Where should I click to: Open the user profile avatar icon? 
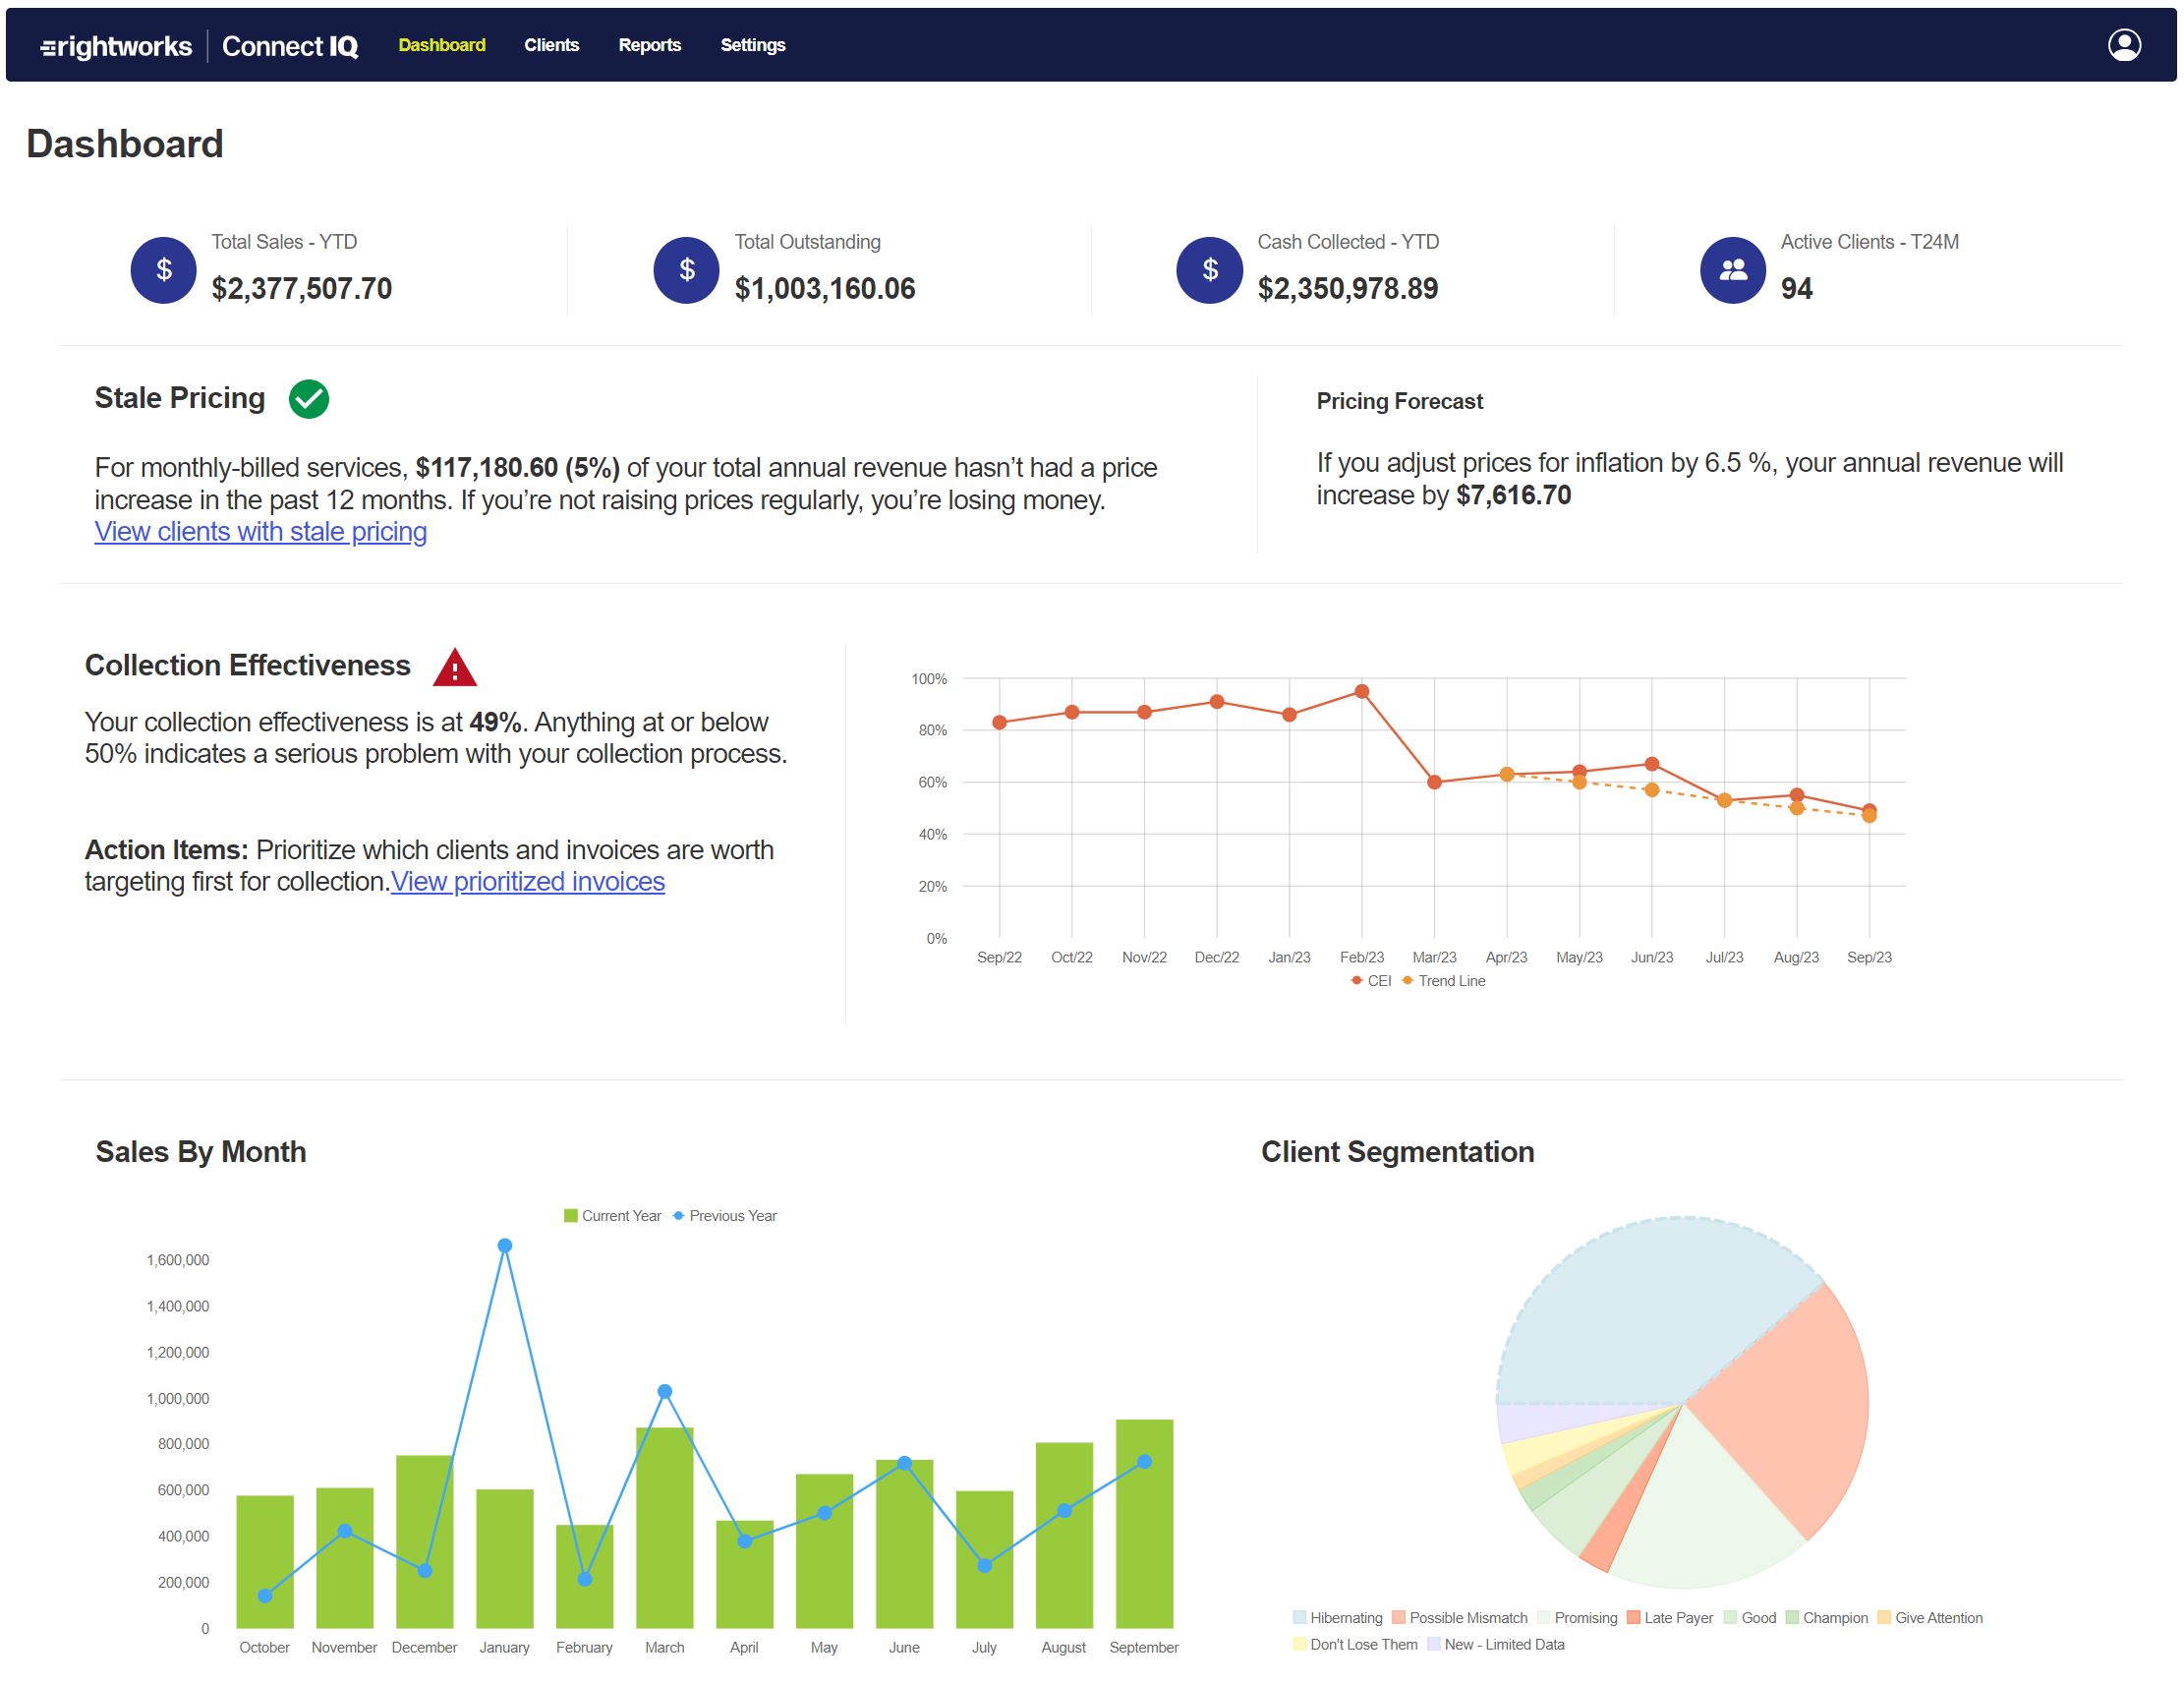[x=2124, y=44]
